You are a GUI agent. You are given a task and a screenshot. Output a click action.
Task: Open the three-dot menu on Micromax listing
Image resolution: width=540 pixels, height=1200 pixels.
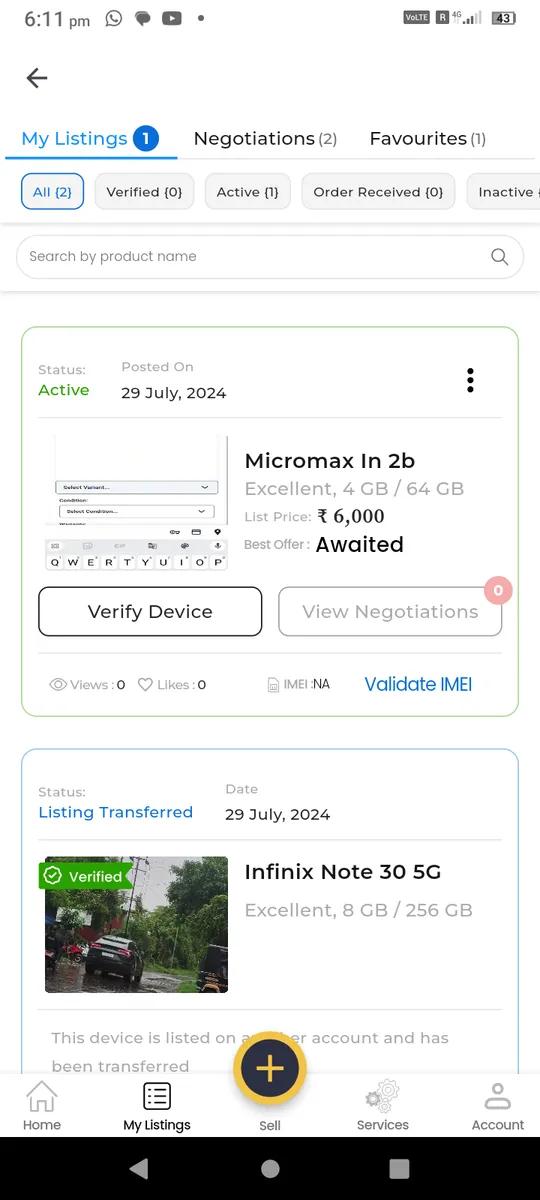[470, 380]
